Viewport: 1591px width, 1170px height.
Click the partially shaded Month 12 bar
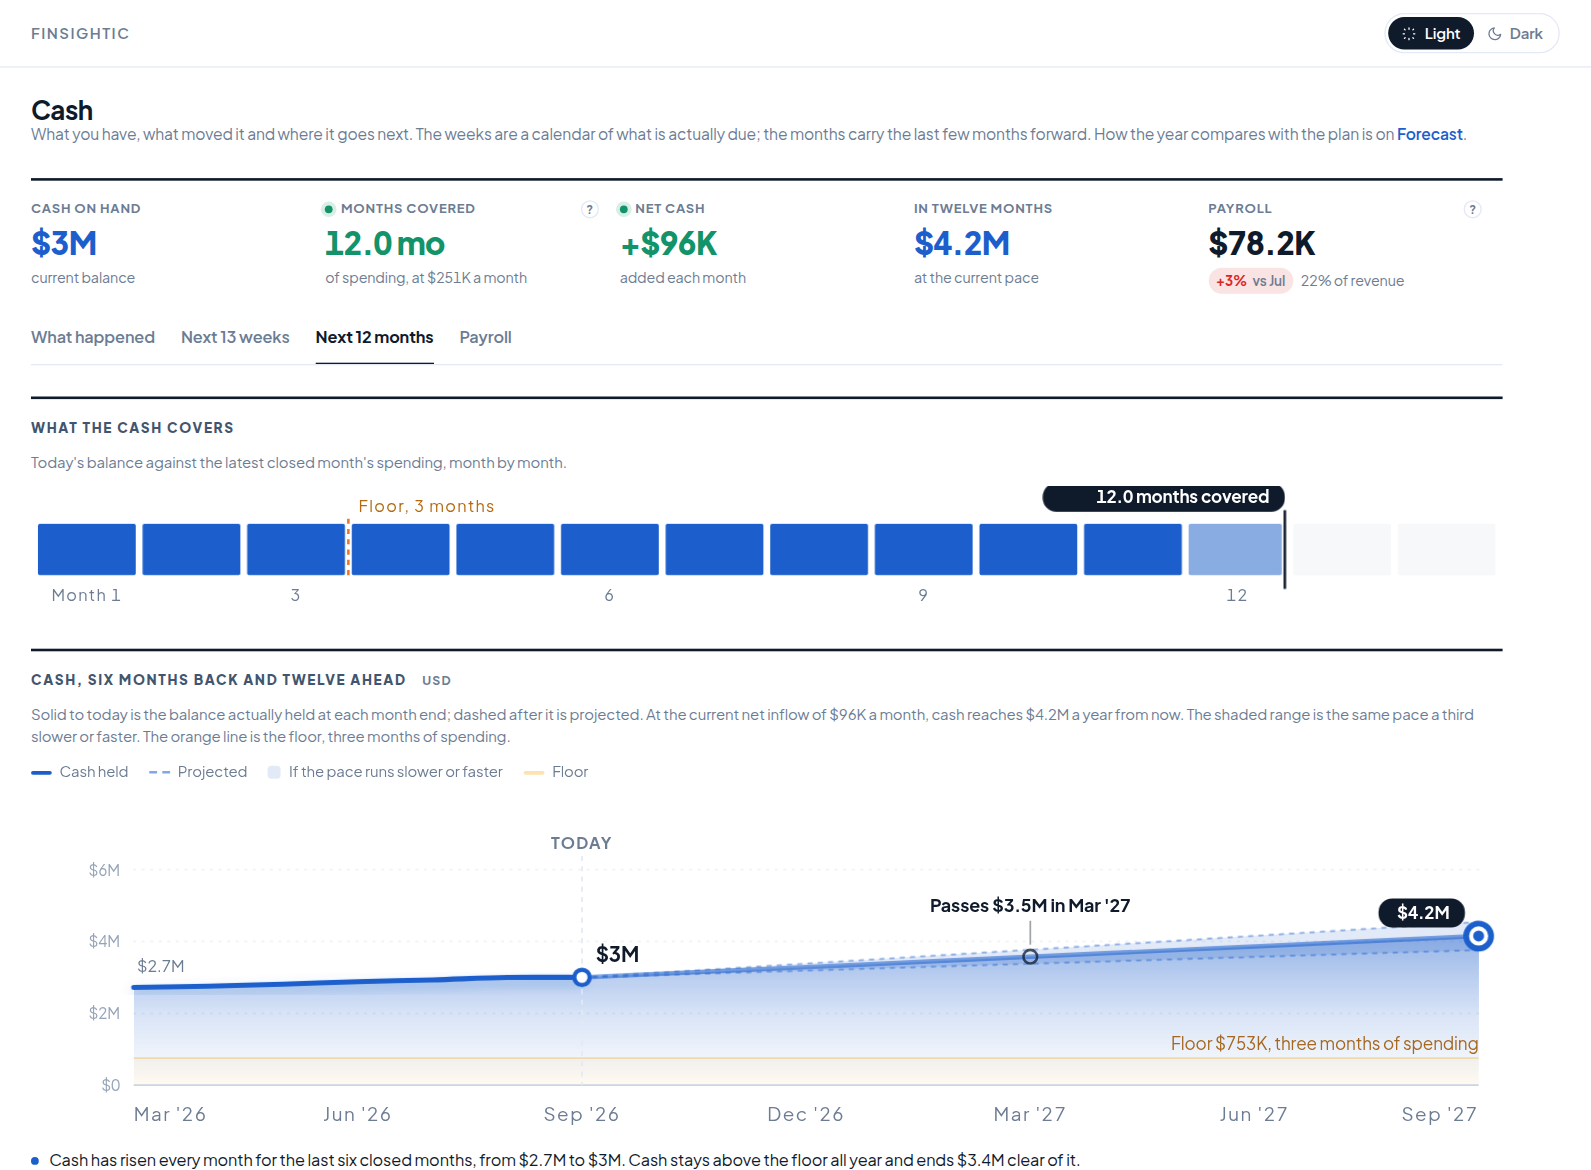(x=1235, y=549)
